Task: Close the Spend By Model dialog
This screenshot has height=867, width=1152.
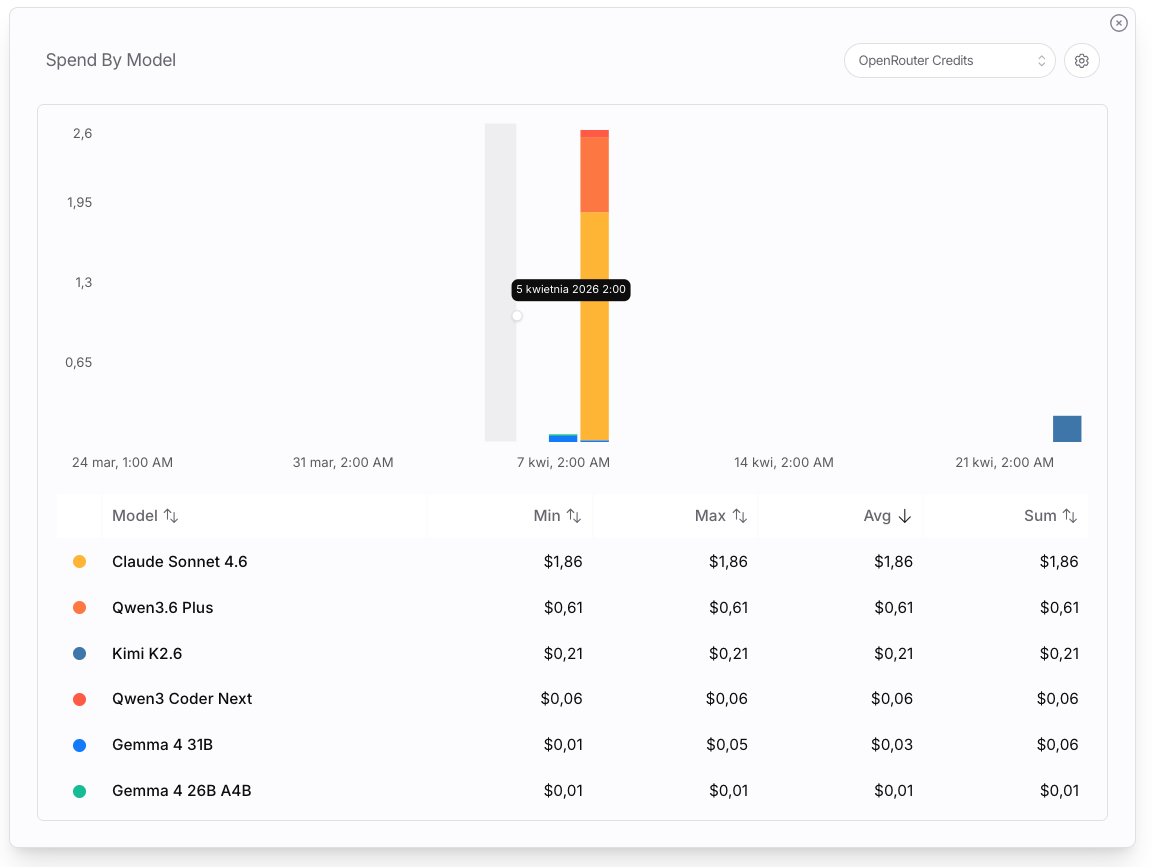Action: pos(1118,23)
